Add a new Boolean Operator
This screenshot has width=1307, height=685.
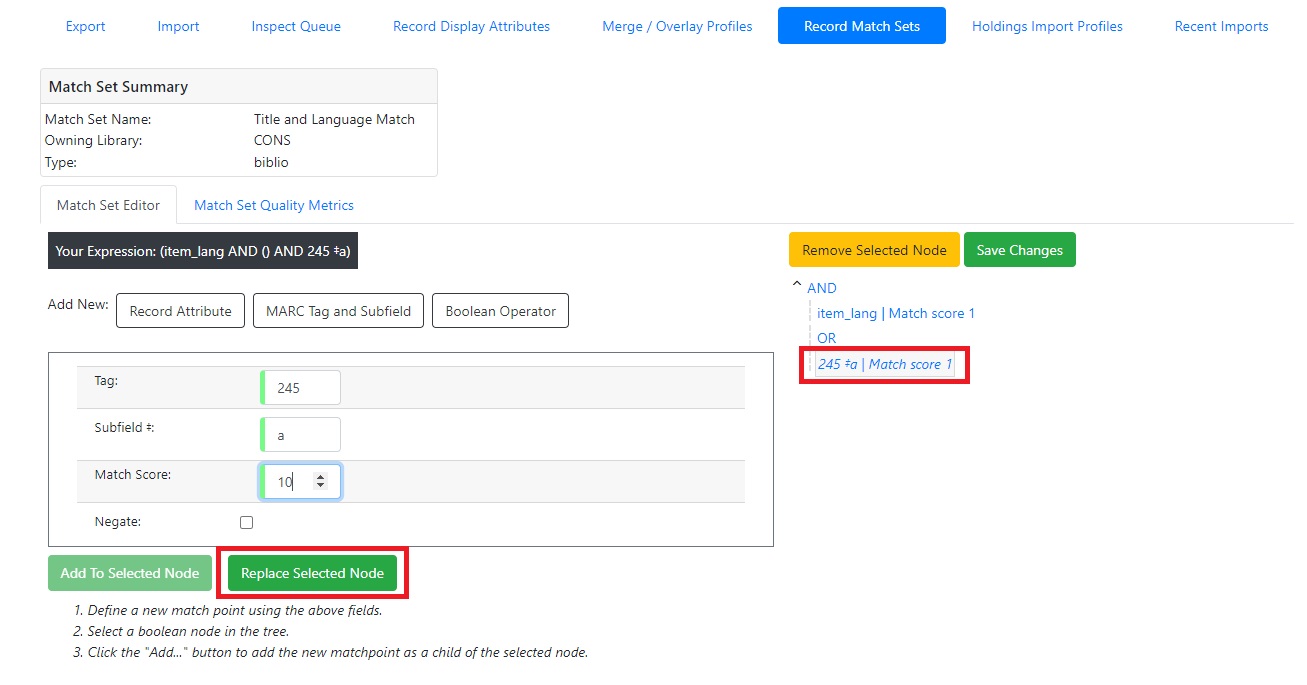point(500,311)
